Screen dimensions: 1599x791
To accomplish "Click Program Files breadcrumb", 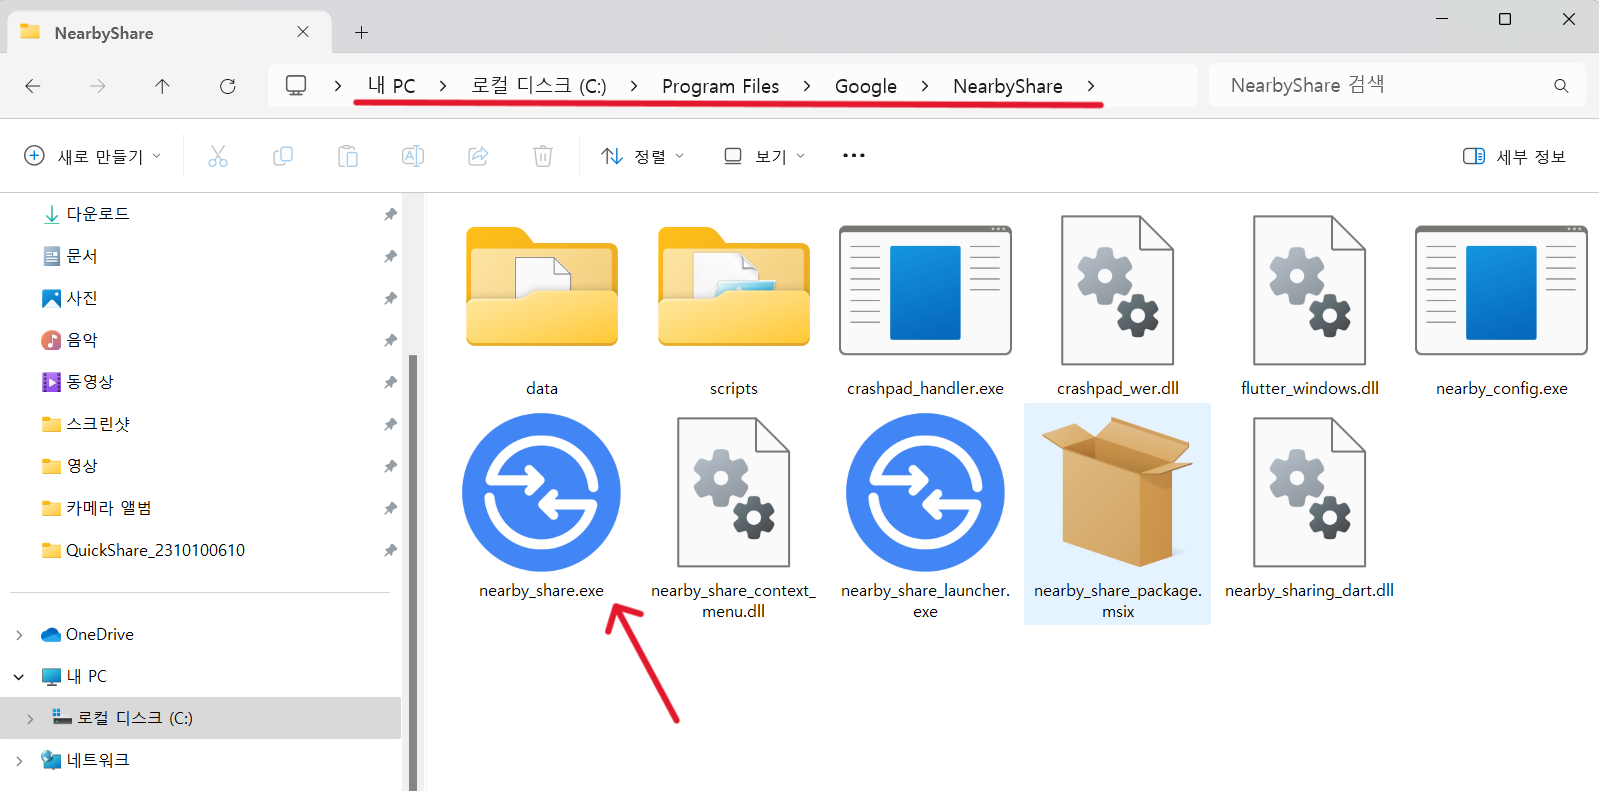I will [x=720, y=86].
